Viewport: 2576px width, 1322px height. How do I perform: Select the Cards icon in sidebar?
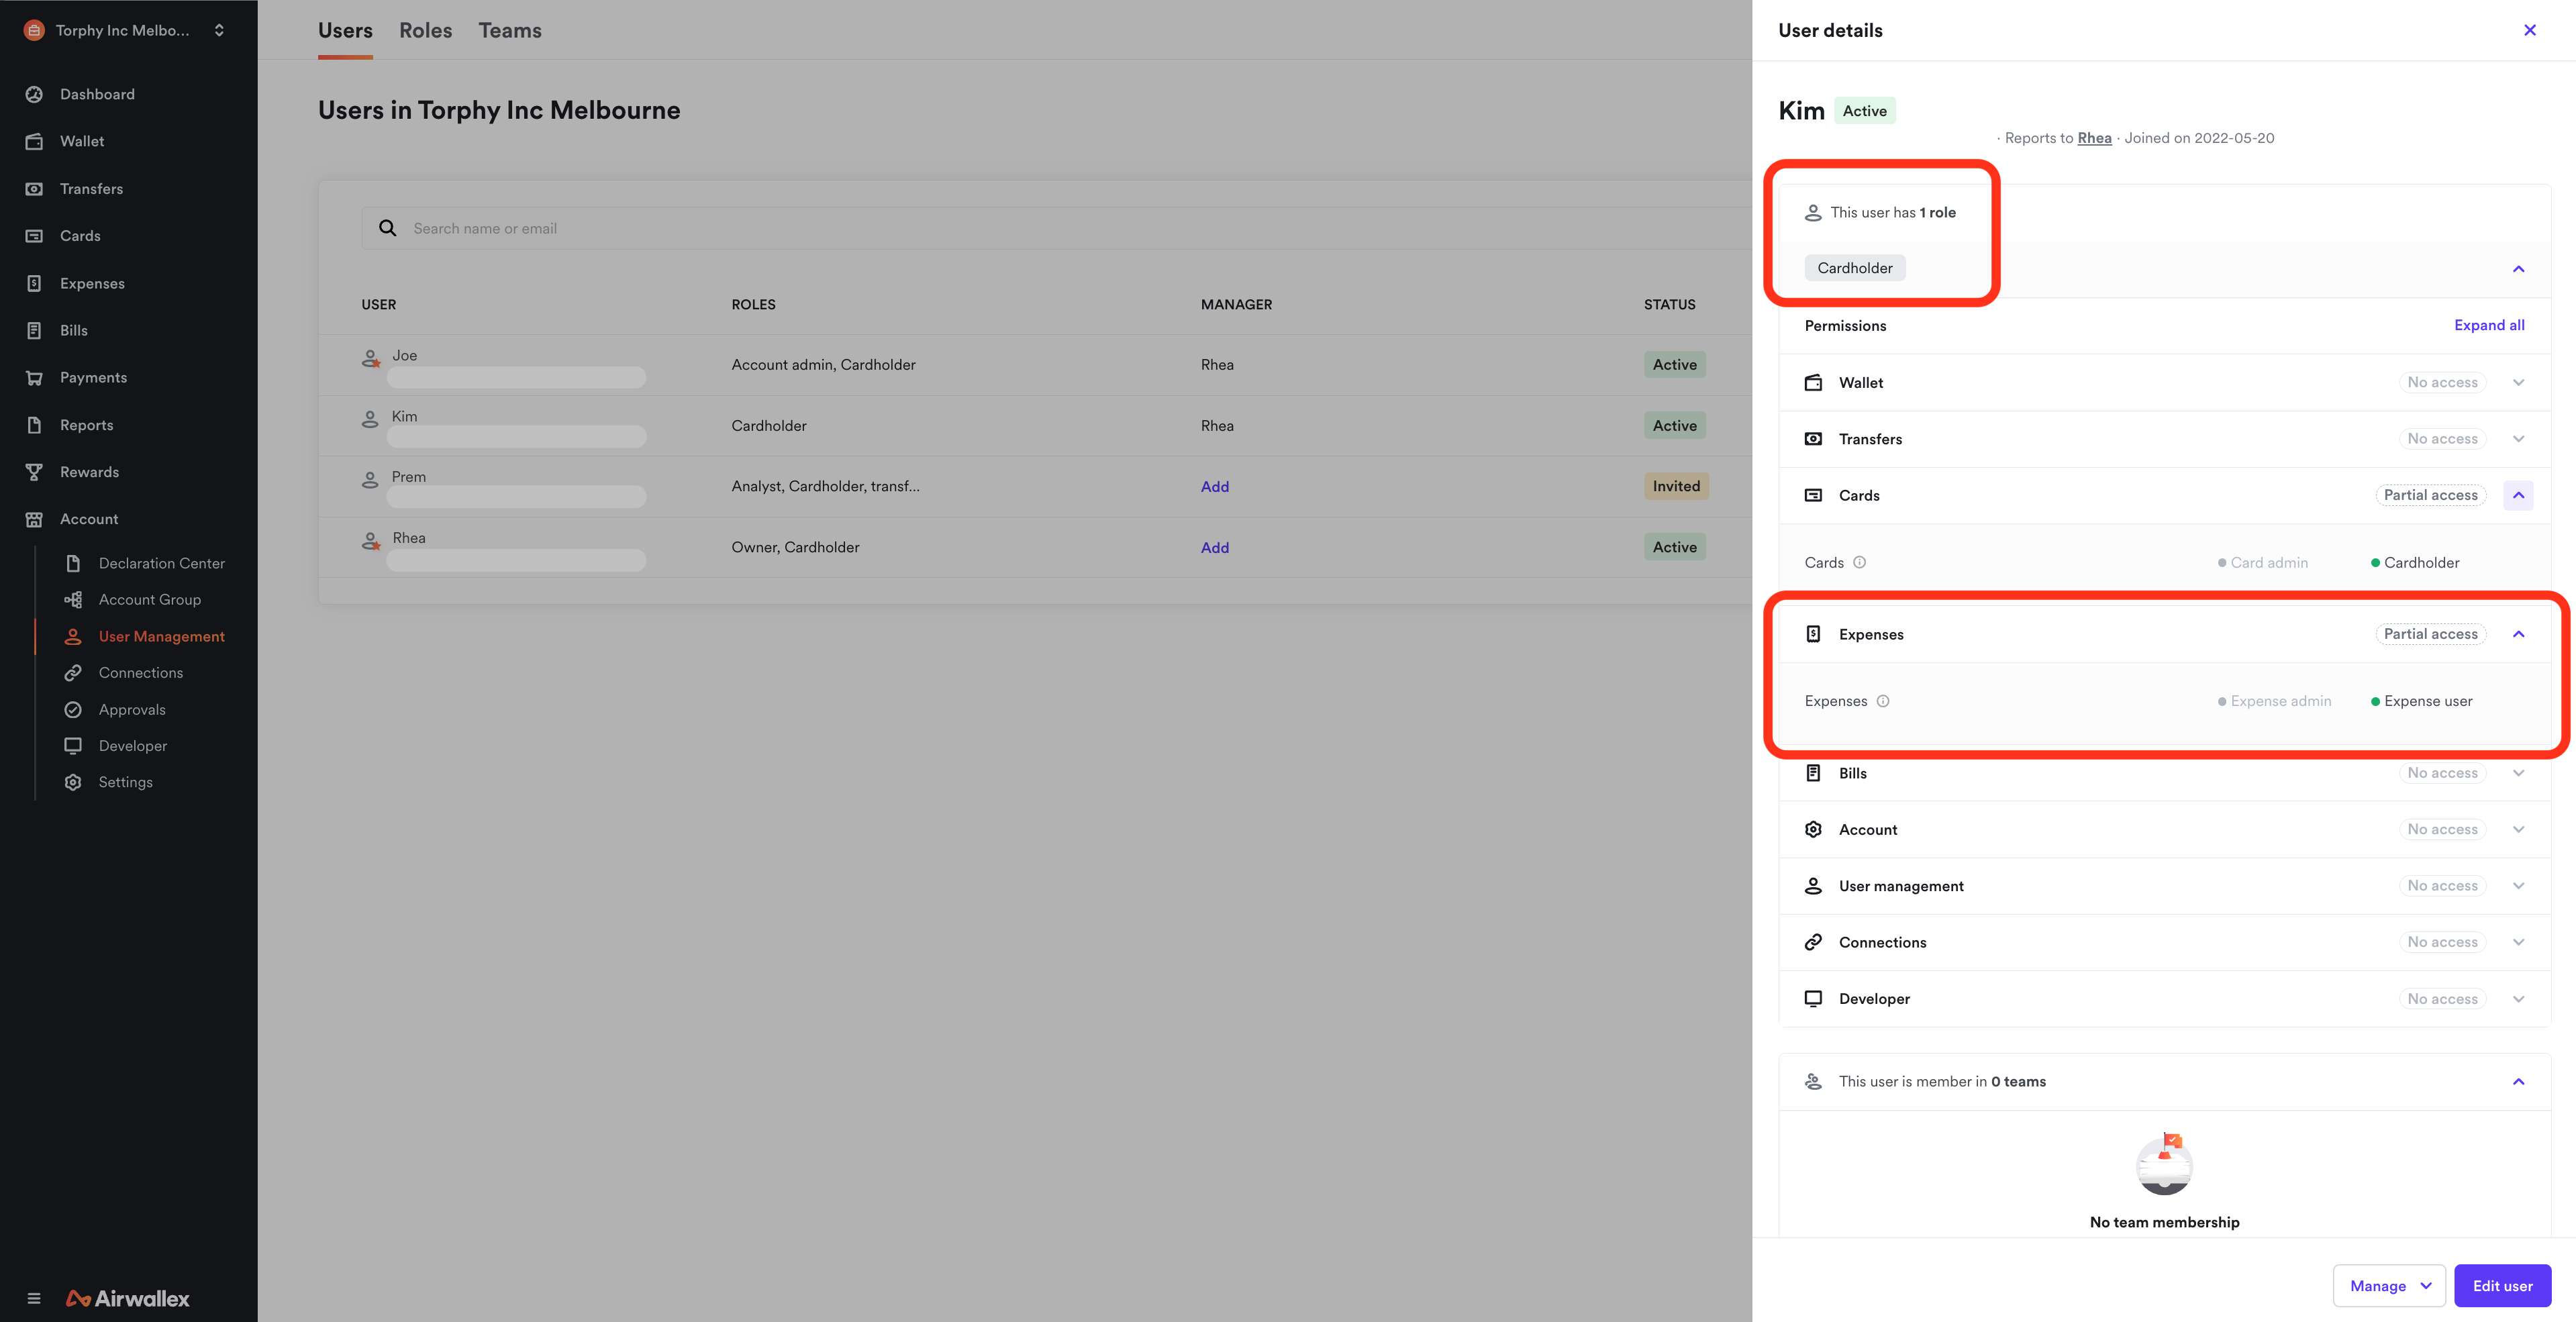pos(34,235)
